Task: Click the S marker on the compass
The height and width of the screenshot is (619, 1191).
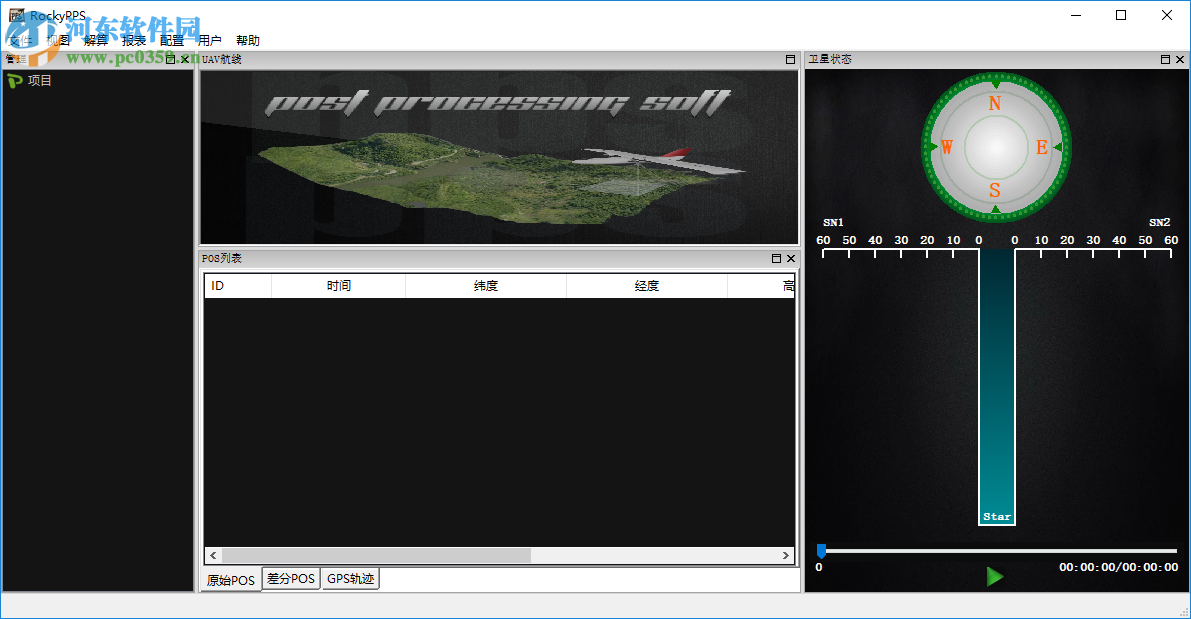Action: coord(995,190)
